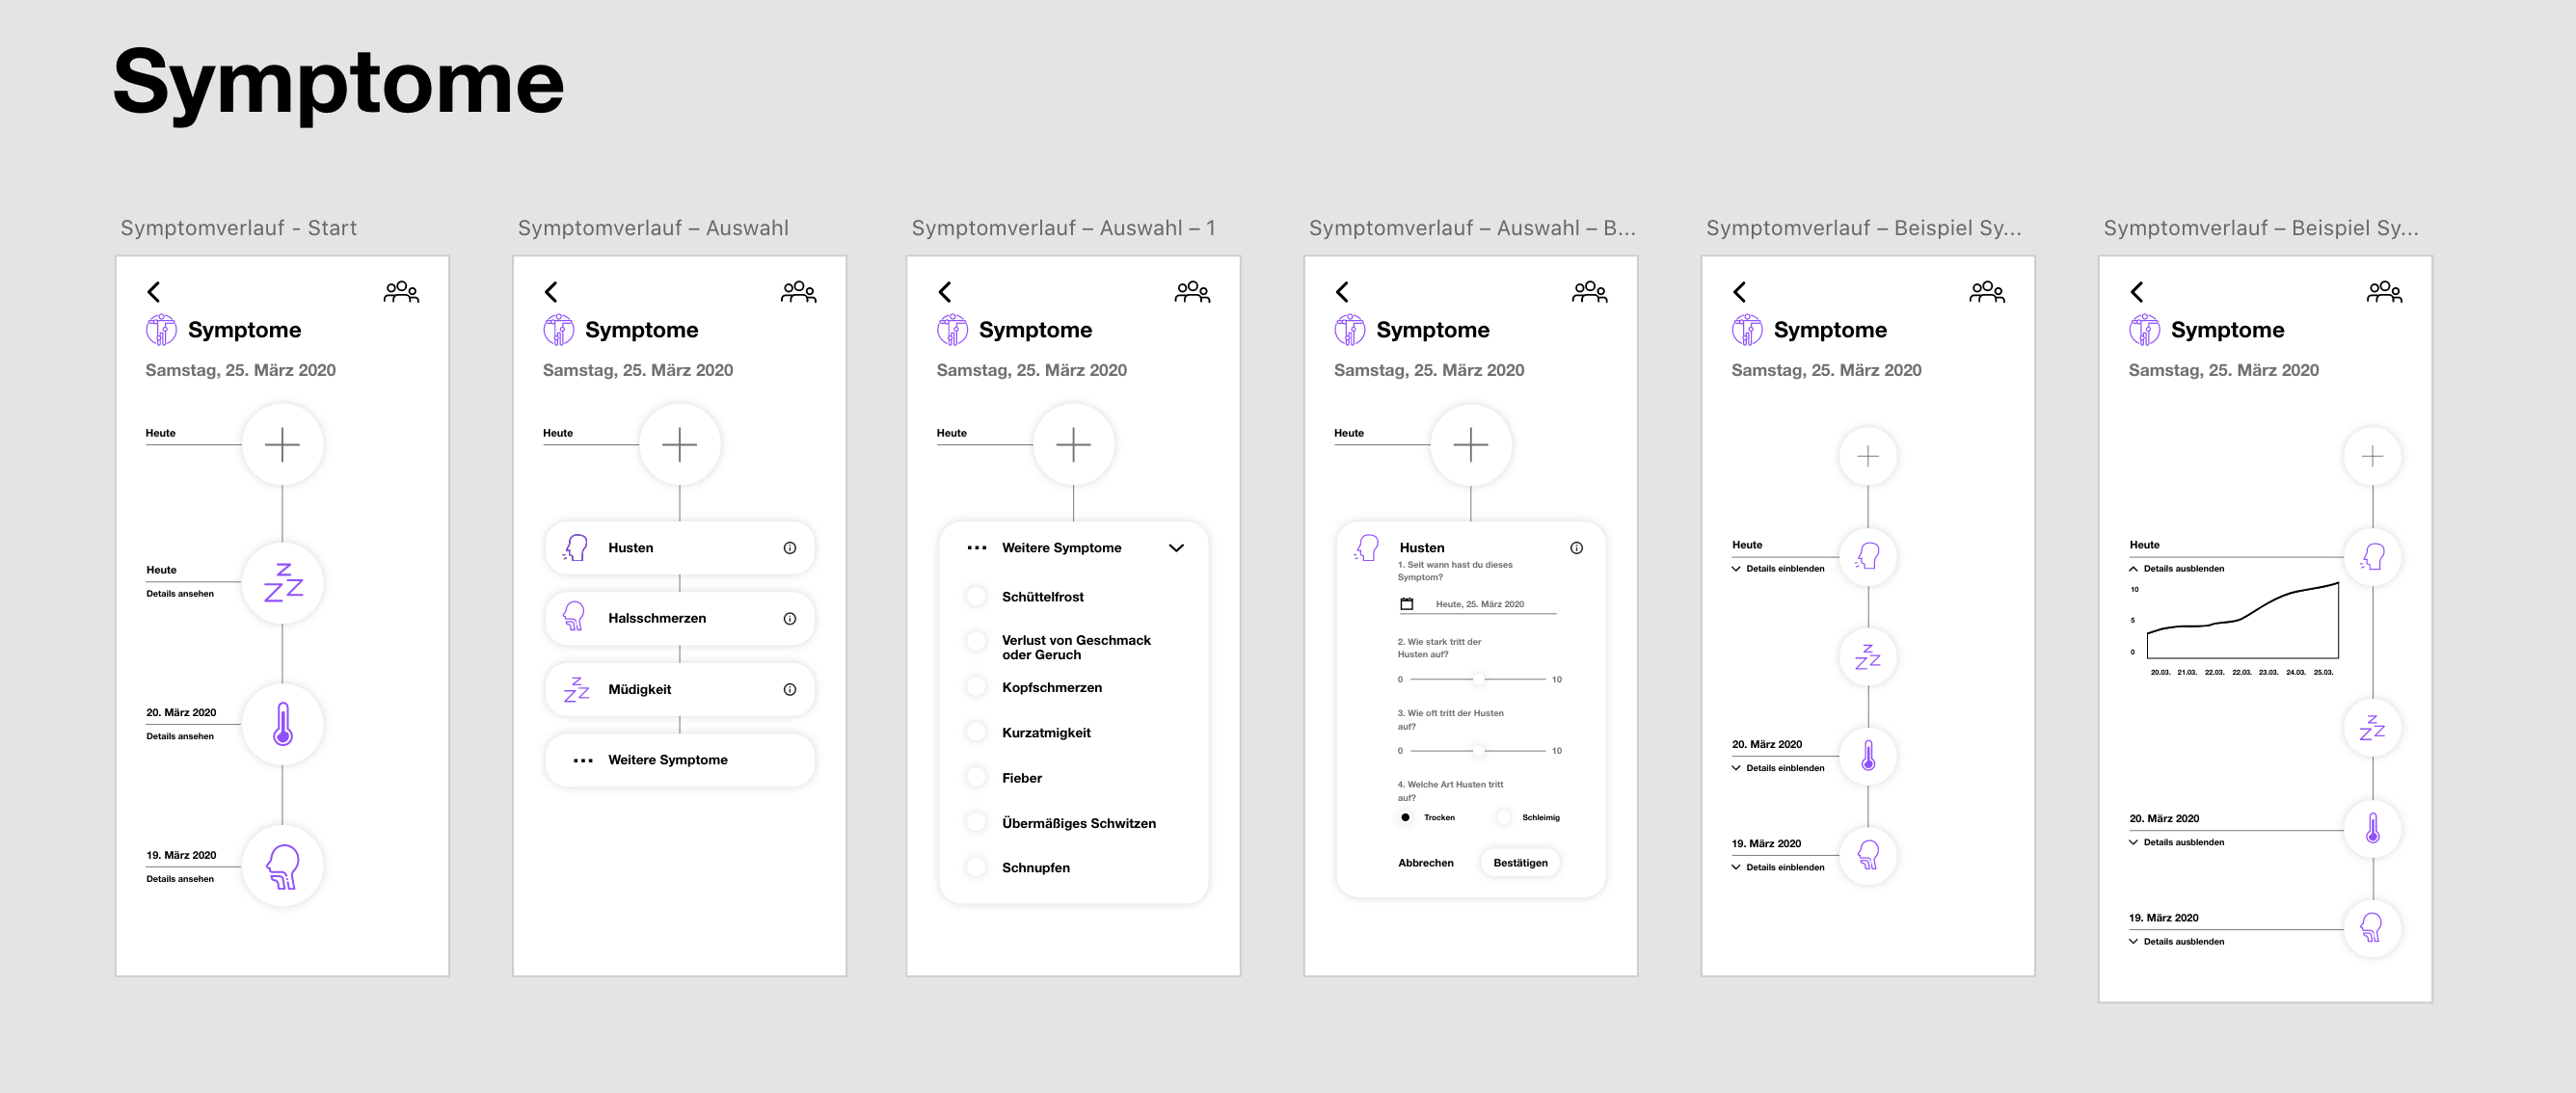
Task: Choose the Schleimig cough type option
Action: coord(1503,818)
